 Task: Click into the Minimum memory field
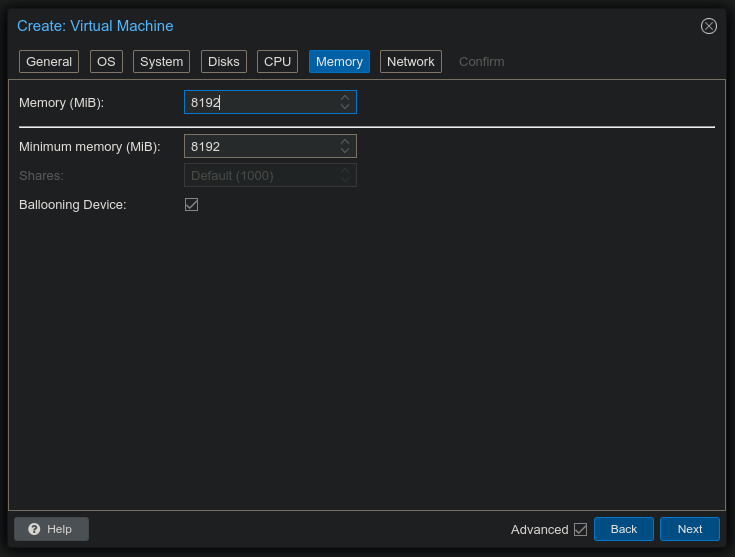point(260,146)
